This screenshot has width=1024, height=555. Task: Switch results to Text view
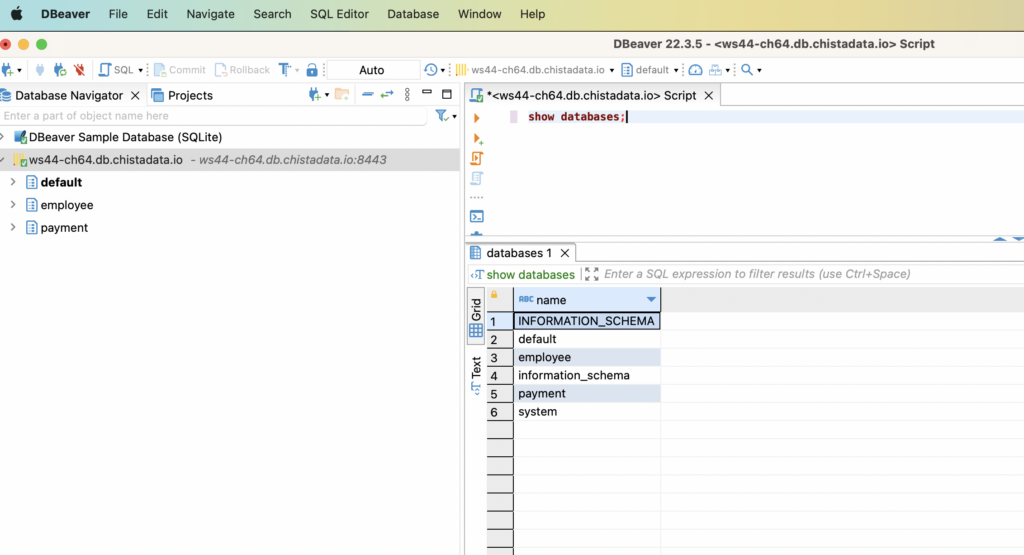point(476,375)
